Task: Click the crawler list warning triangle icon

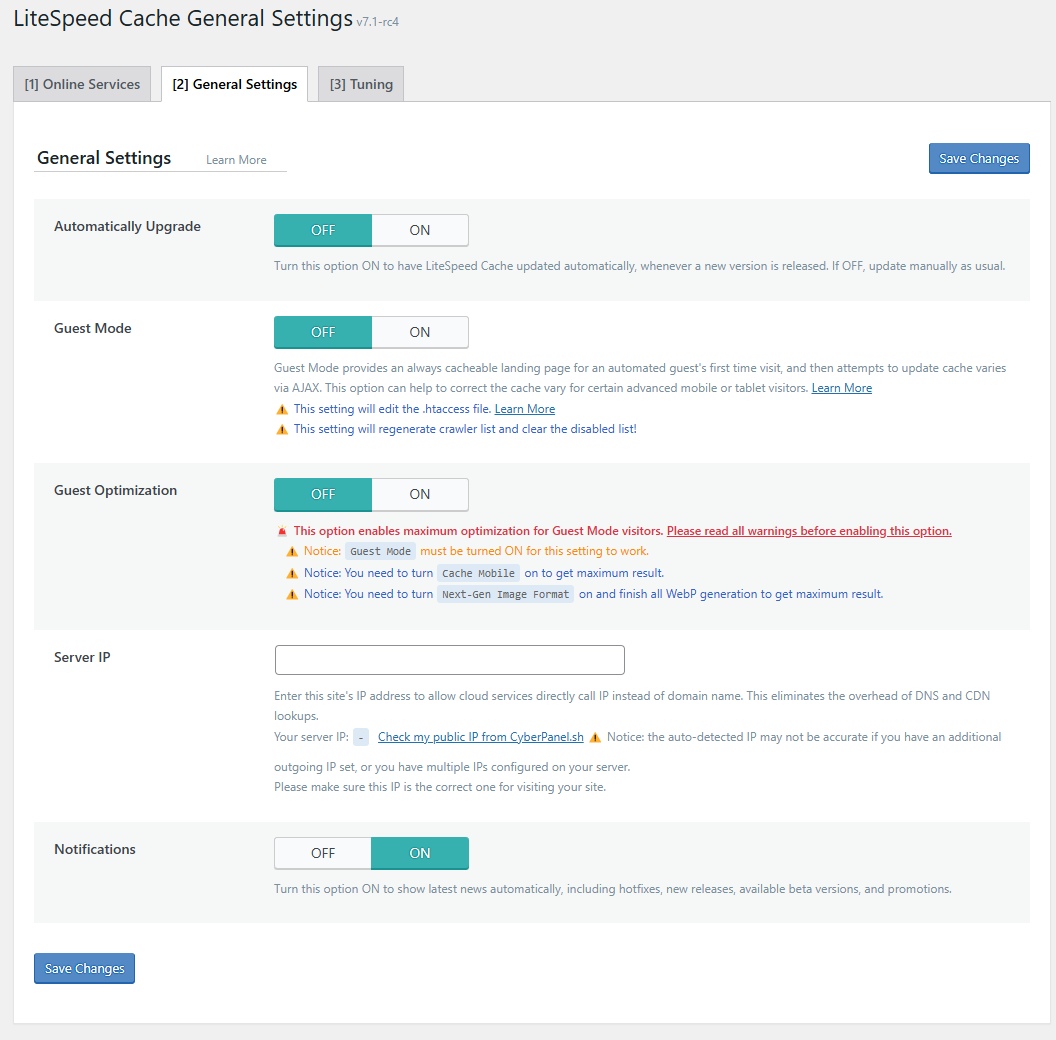Action: [282, 430]
